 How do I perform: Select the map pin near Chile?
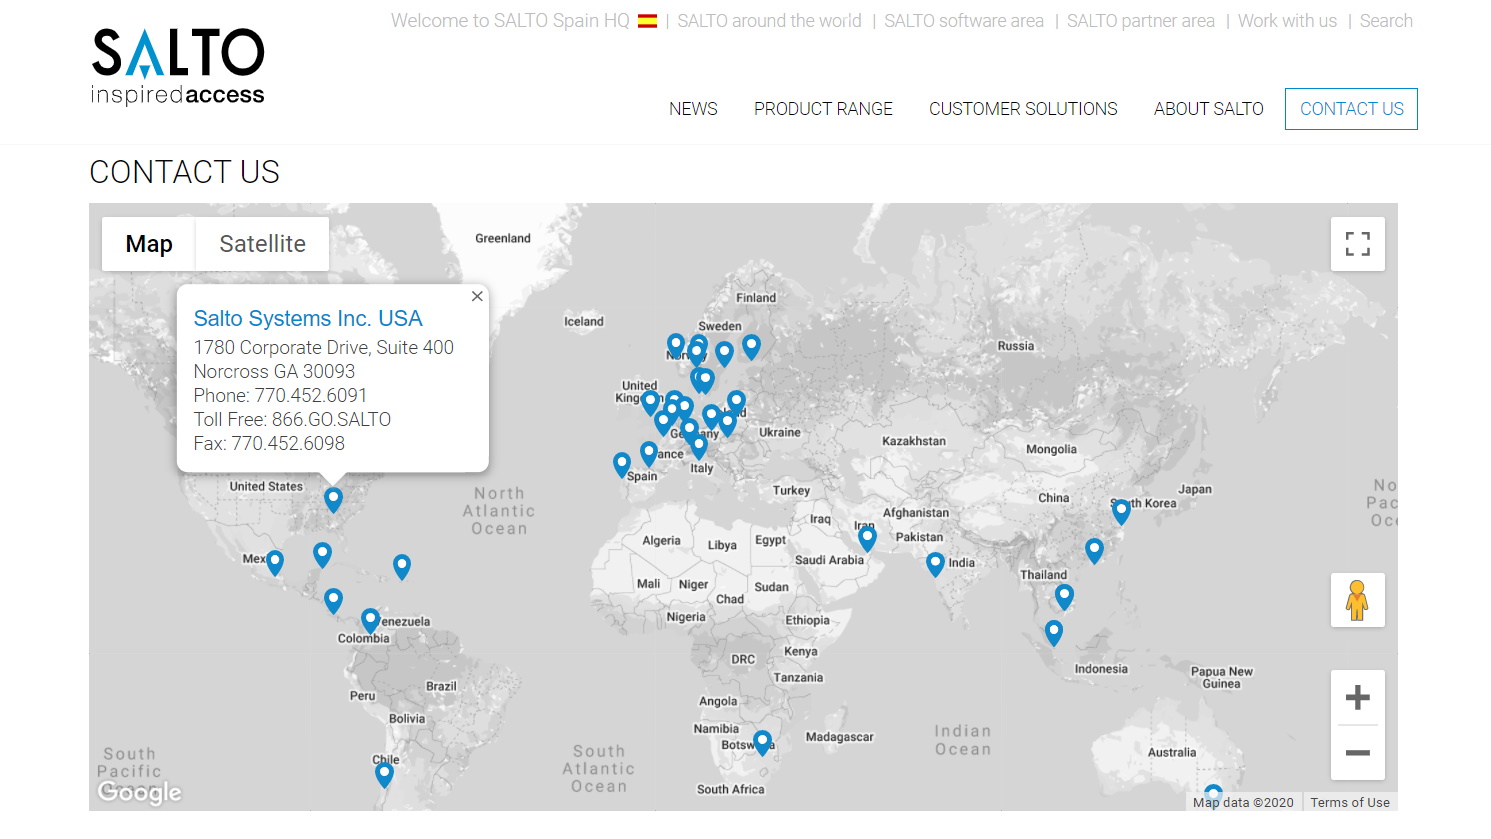point(384,775)
